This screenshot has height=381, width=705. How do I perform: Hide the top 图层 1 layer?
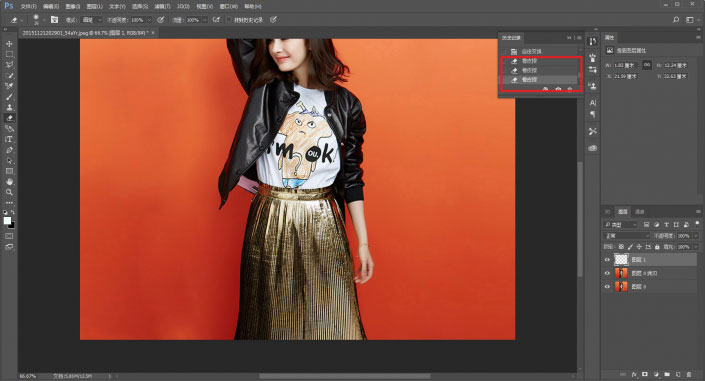pos(607,260)
